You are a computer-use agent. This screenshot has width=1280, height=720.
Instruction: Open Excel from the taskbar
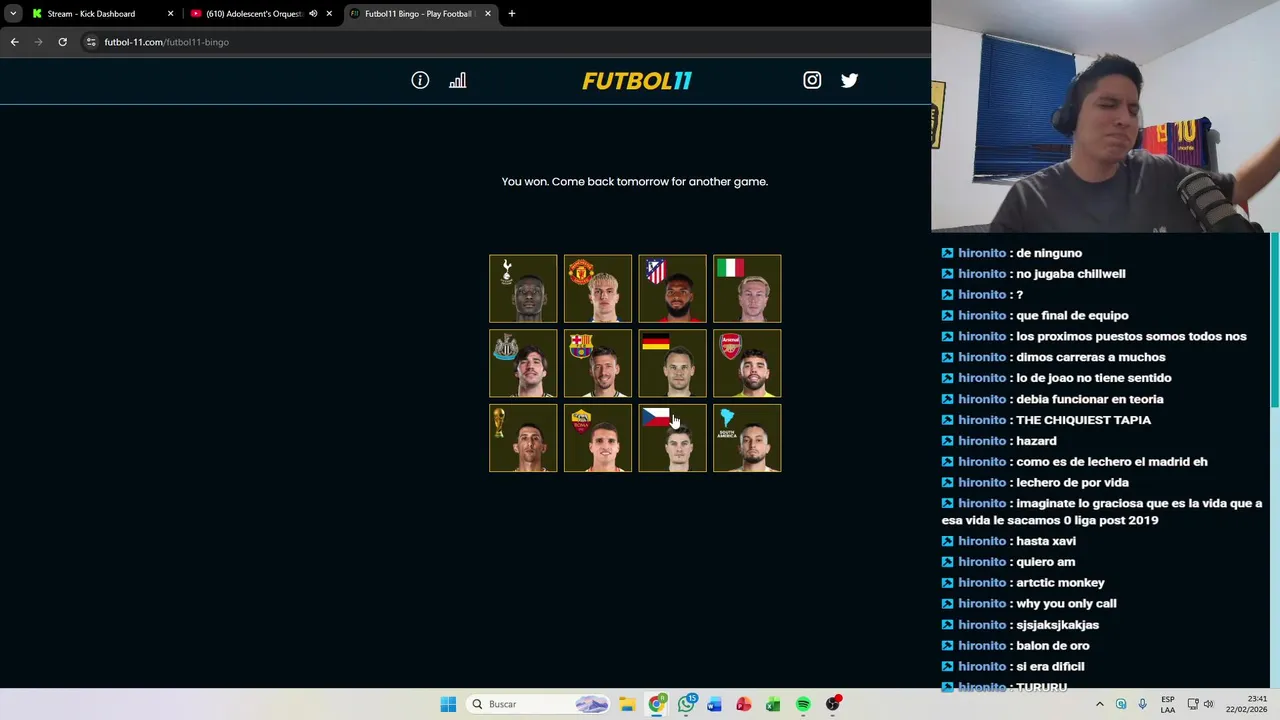coord(773,704)
